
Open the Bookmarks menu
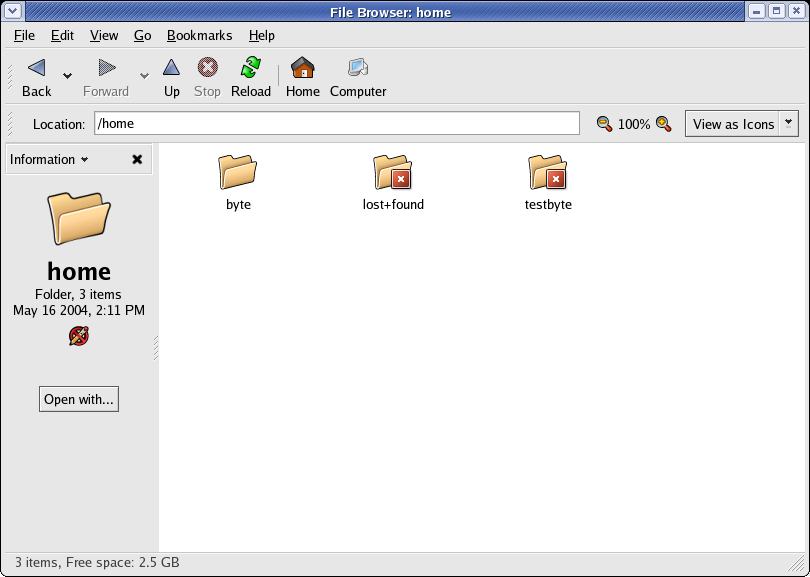(199, 36)
